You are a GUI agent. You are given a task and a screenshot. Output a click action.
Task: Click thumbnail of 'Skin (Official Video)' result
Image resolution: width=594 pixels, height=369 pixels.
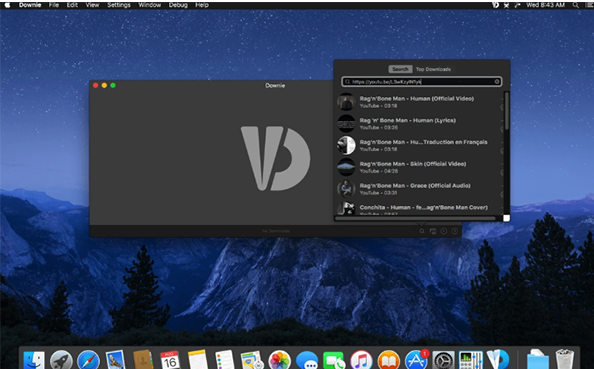tap(346, 167)
